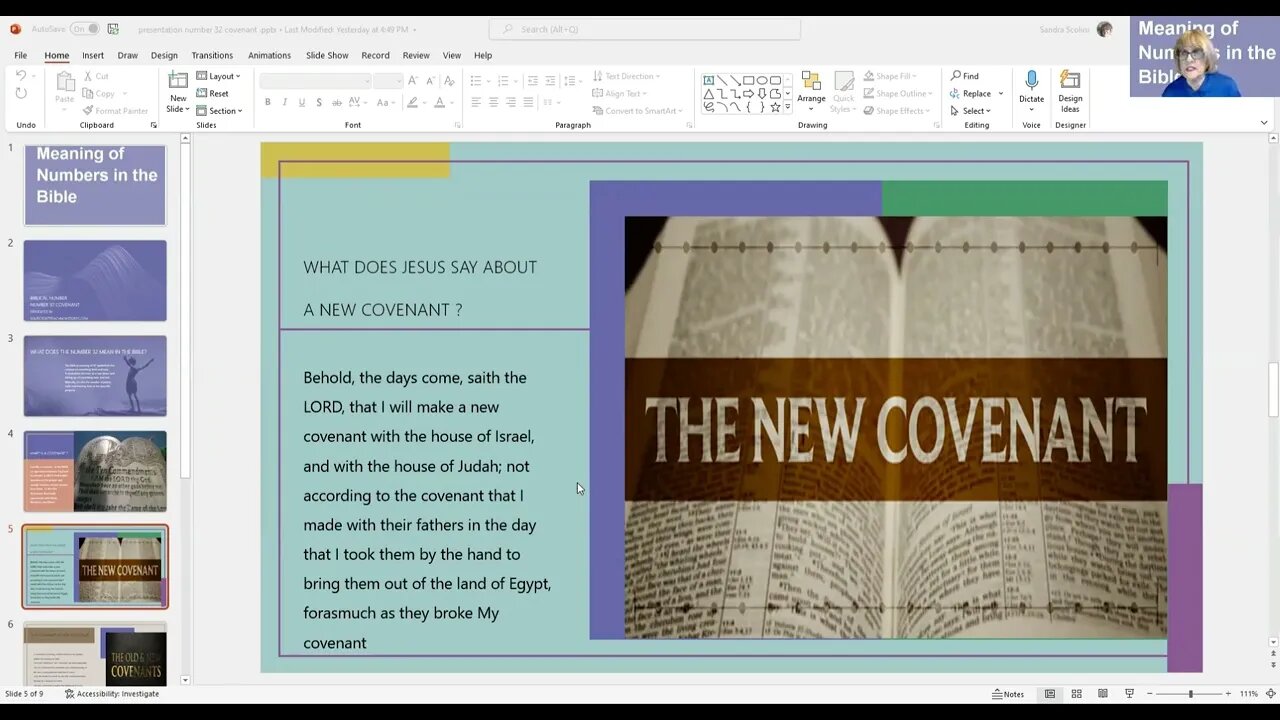The width and height of the screenshot is (1280, 720).
Task: Click the Format Painter brush
Action: (88, 111)
